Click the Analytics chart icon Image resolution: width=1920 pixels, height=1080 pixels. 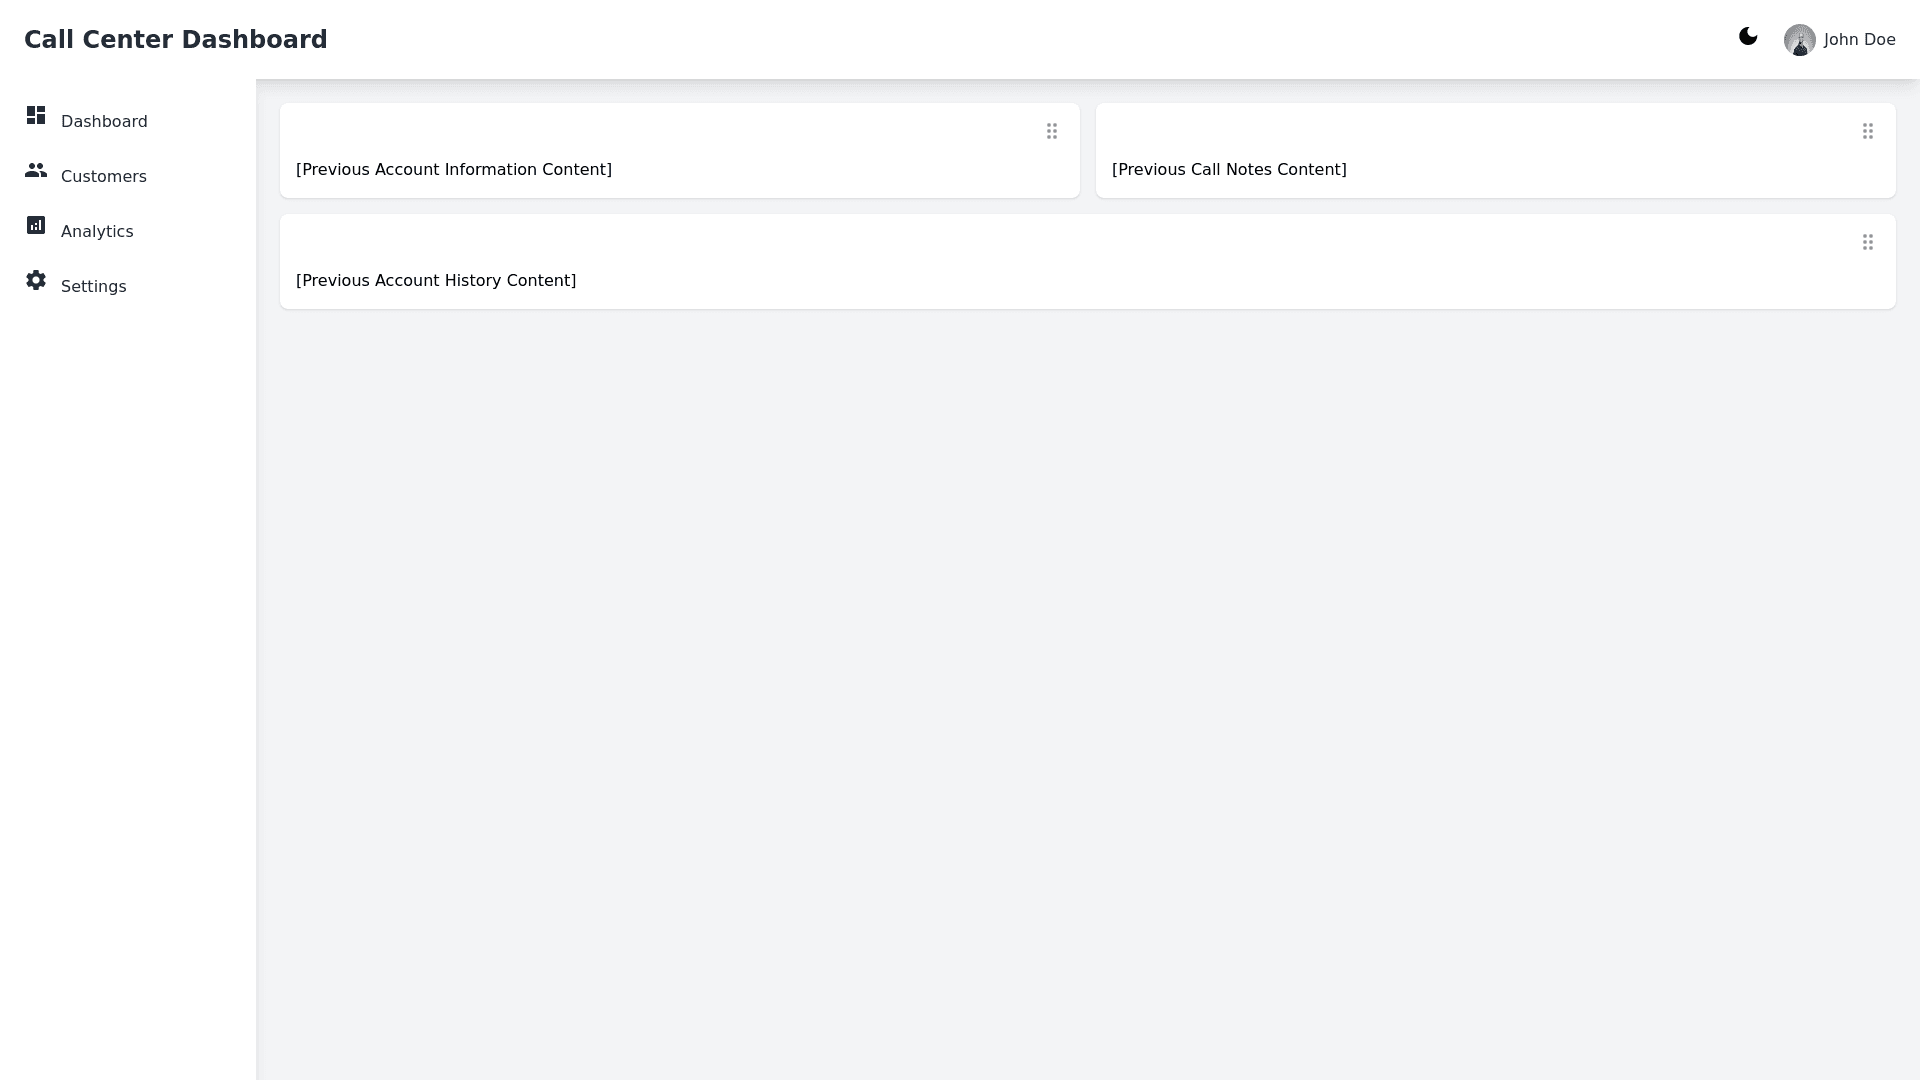click(36, 226)
